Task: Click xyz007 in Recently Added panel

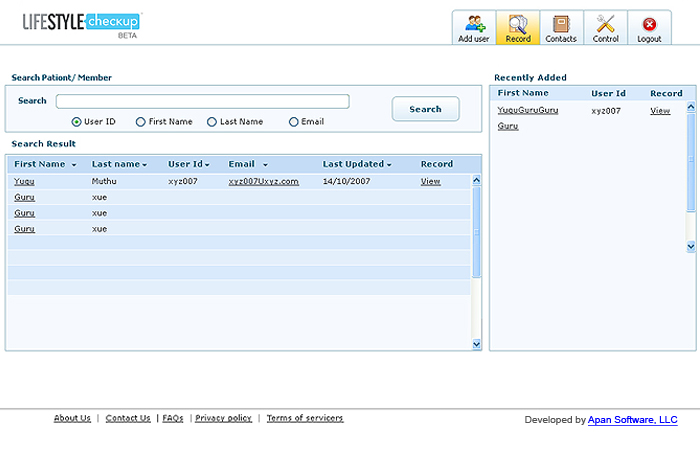Action: (x=606, y=111)
